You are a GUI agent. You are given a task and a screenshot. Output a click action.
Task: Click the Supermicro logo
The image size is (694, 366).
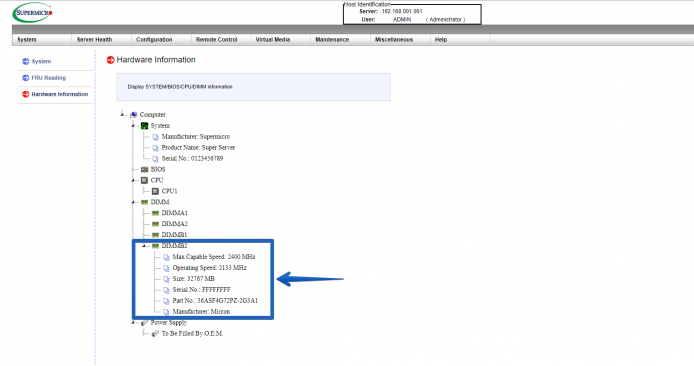(x=33, y=12)
